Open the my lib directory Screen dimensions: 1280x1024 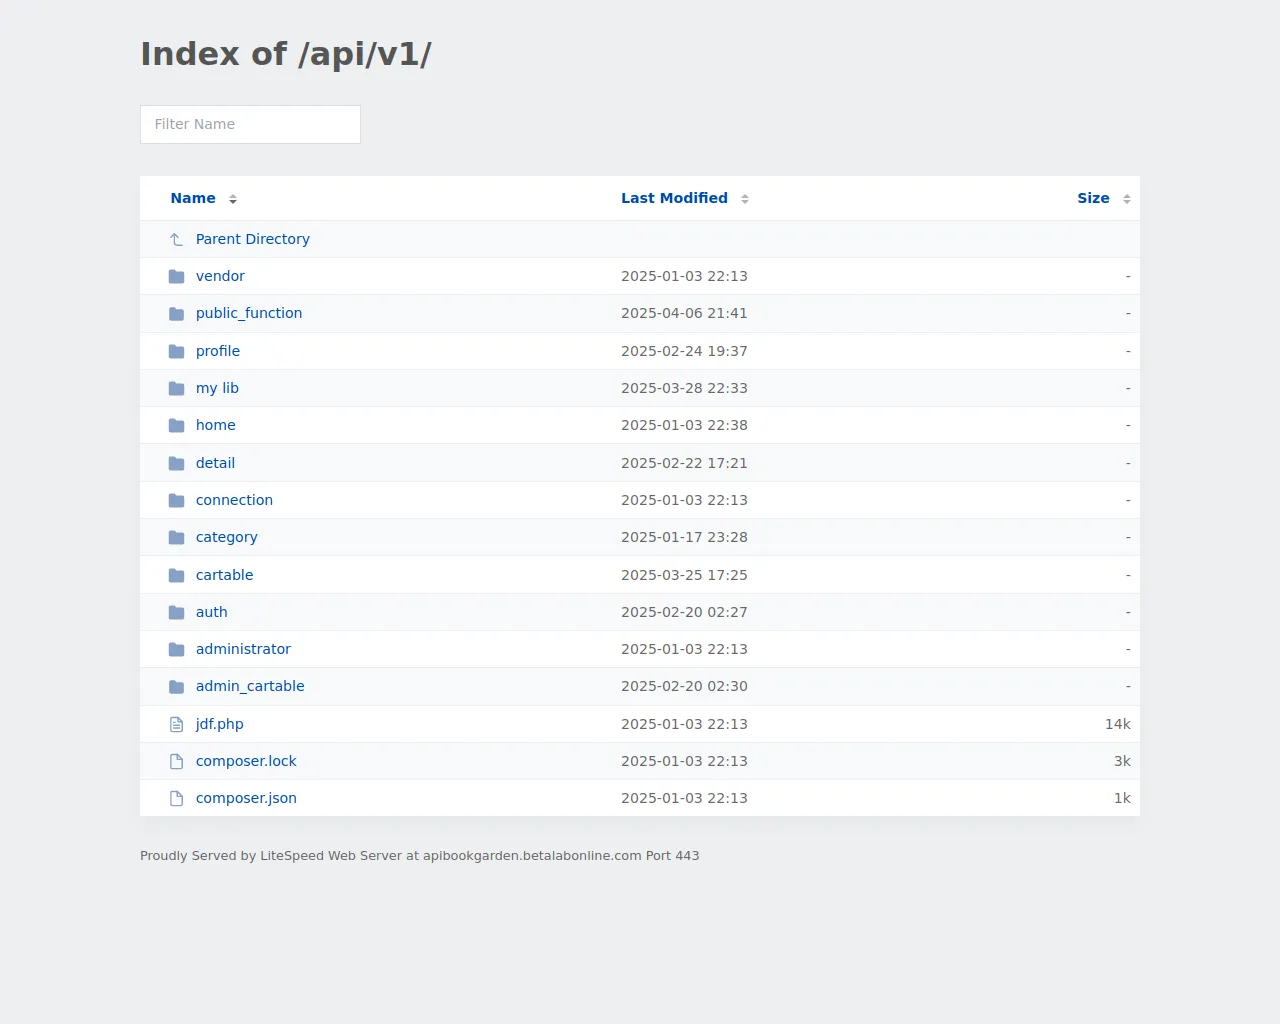point(217,388)
